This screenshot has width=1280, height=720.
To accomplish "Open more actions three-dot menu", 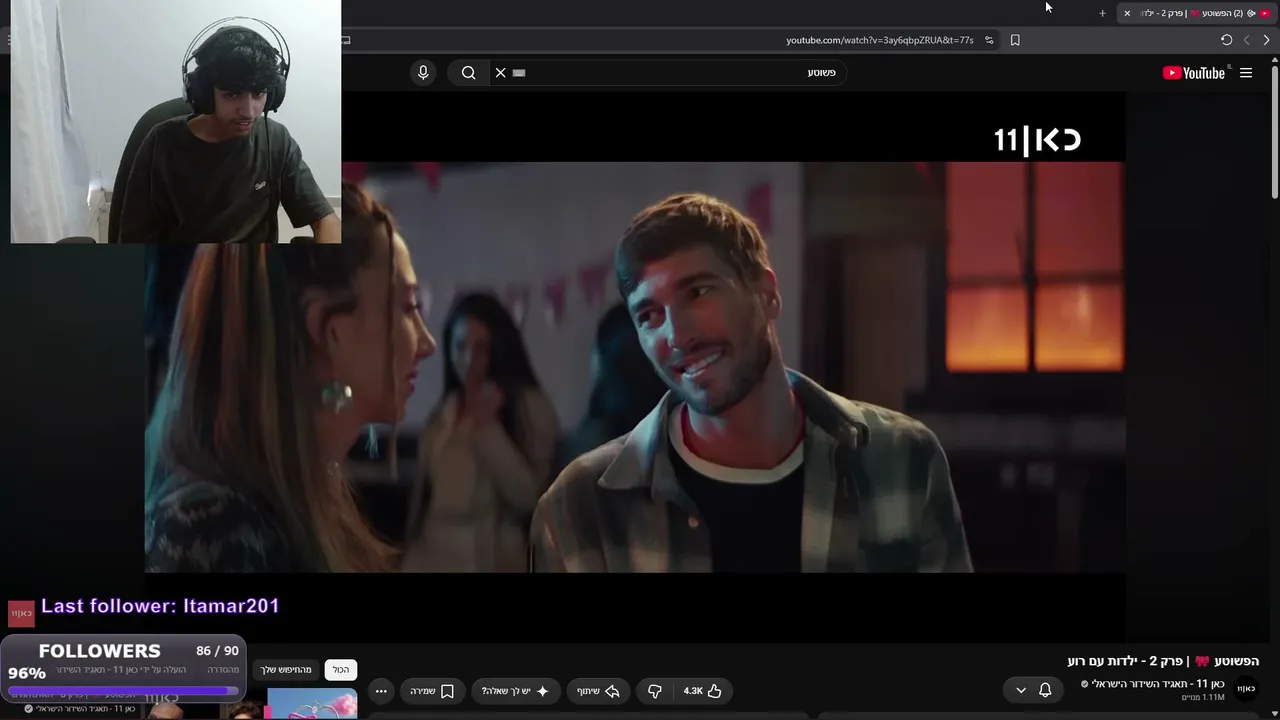I will (x=381, y=691).
